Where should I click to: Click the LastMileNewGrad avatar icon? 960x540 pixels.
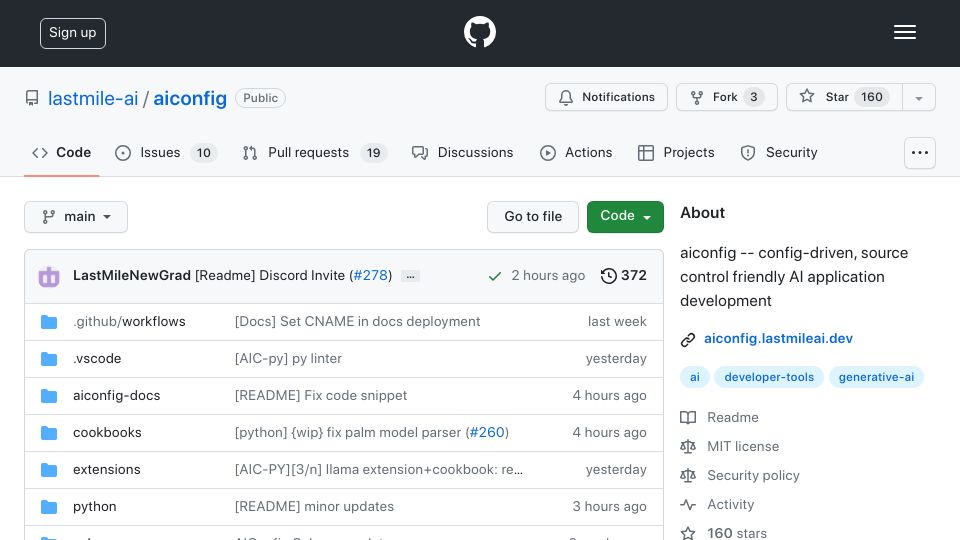(49, 276)
